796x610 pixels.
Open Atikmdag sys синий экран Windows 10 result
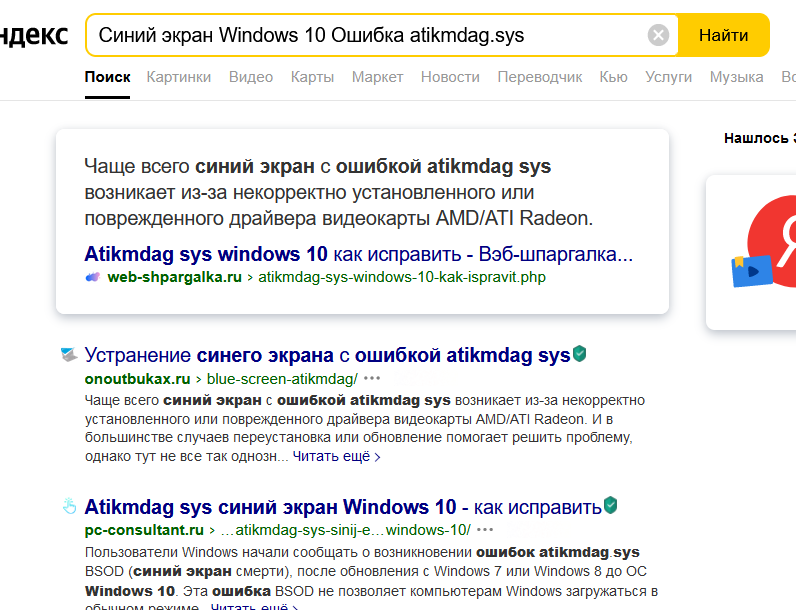coord(343,507)
